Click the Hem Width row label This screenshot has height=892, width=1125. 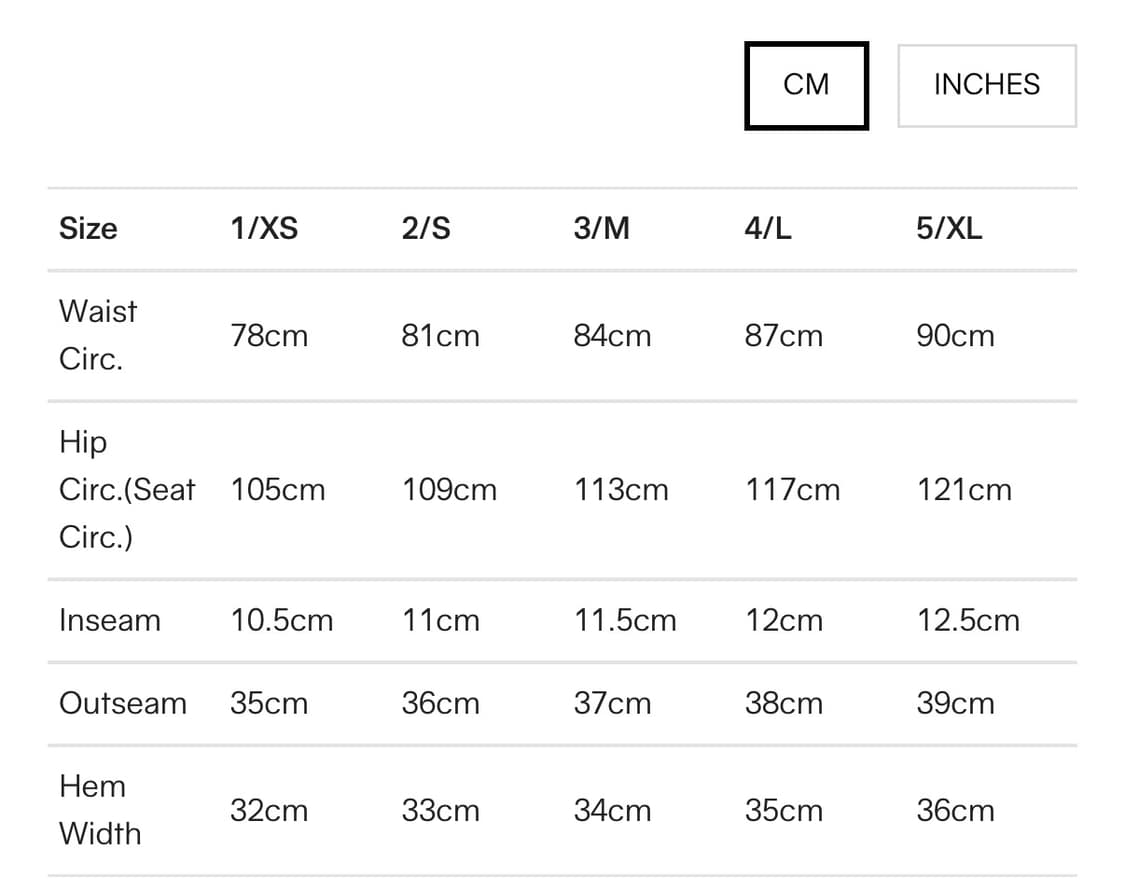[100, 810]
